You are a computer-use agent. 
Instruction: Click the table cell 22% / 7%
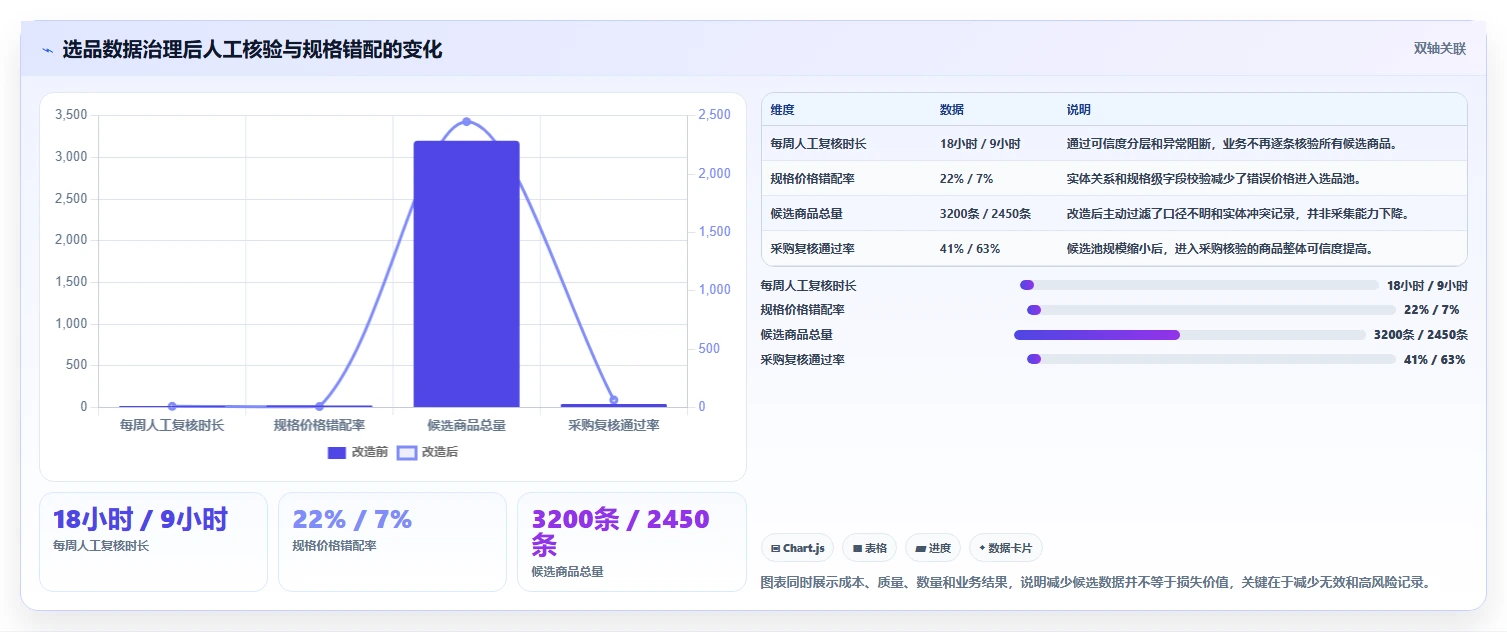966,179
